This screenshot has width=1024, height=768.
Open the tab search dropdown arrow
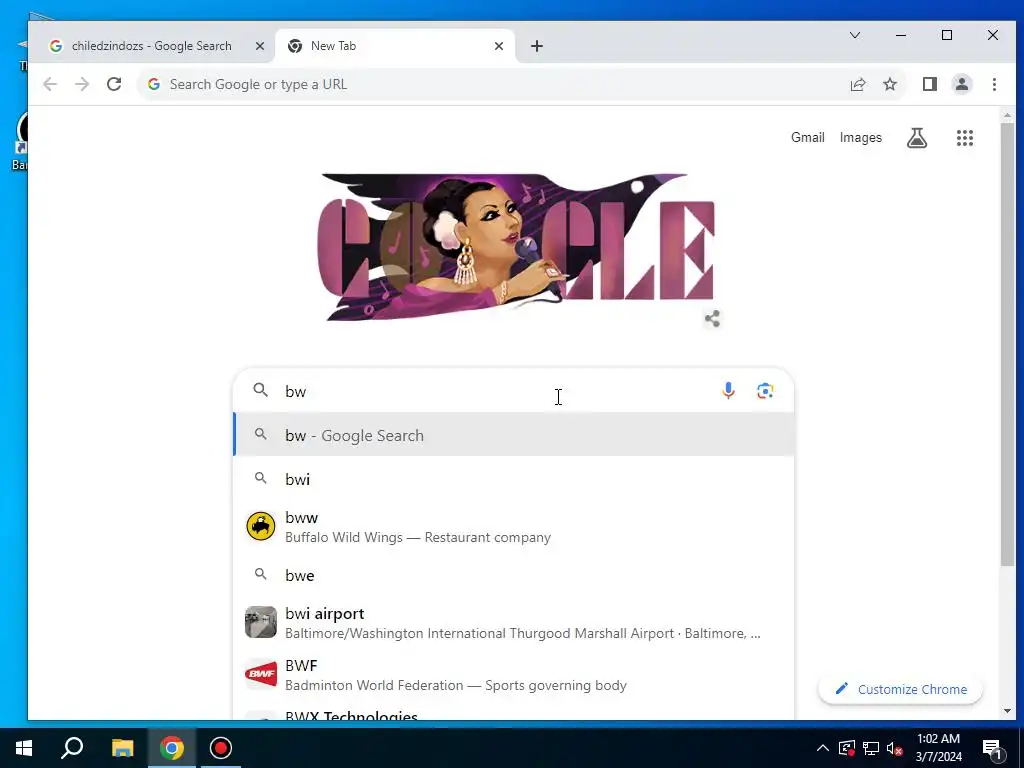[x=854, y=35]
